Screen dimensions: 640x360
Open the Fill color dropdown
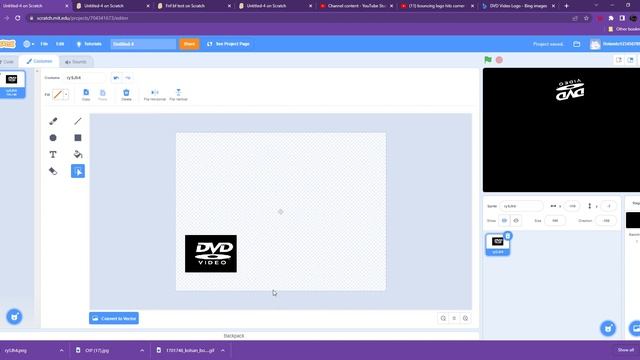(x=66, y=95)
